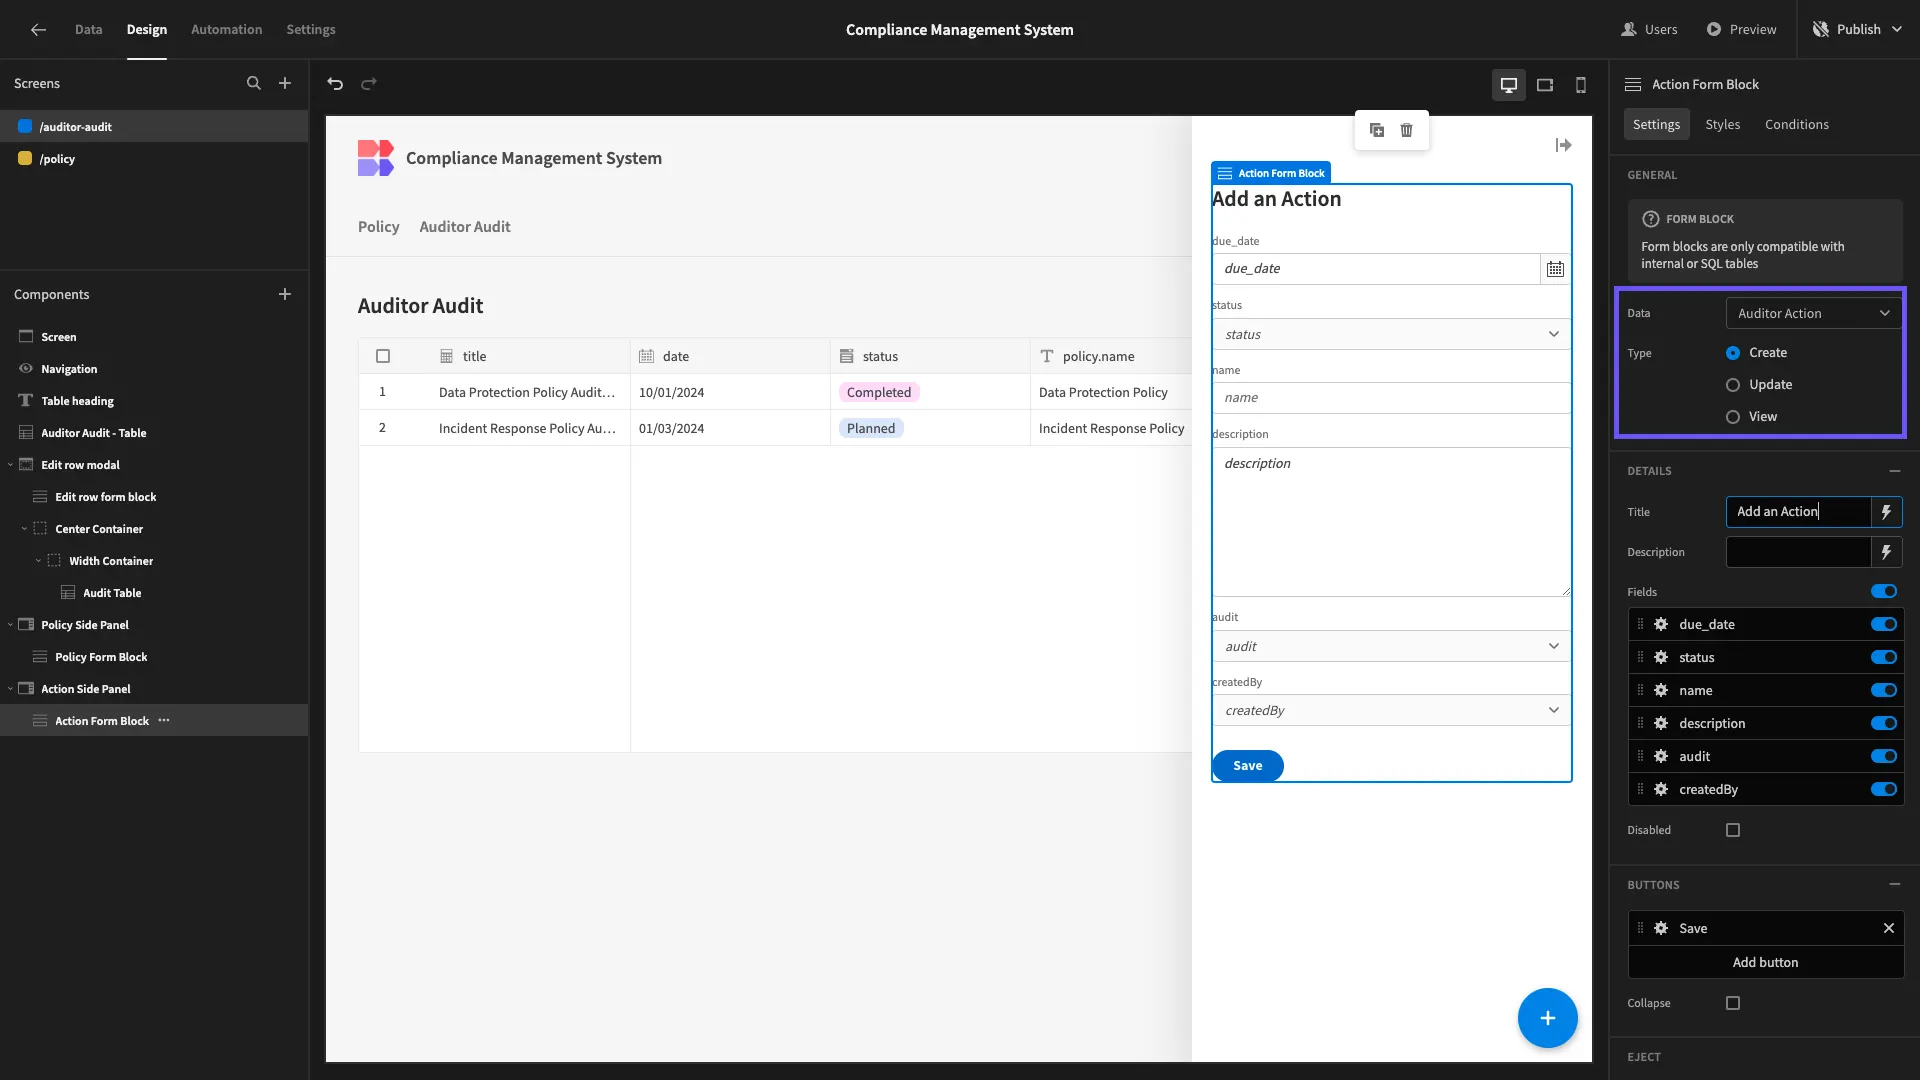Collapse the Edit row modal tree
Image resolution: width=1920 pixels, height=1080 pixels.
point(10,465)
